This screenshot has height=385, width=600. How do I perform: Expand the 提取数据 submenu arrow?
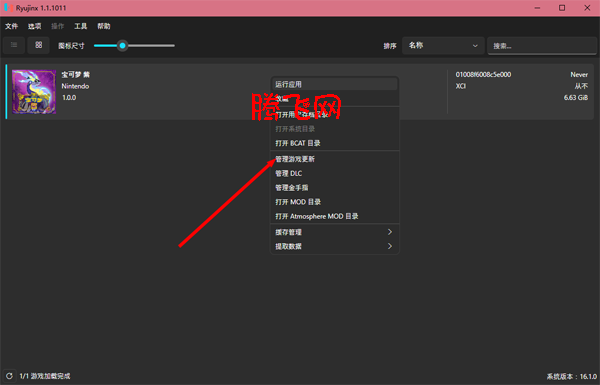point(390,246)
